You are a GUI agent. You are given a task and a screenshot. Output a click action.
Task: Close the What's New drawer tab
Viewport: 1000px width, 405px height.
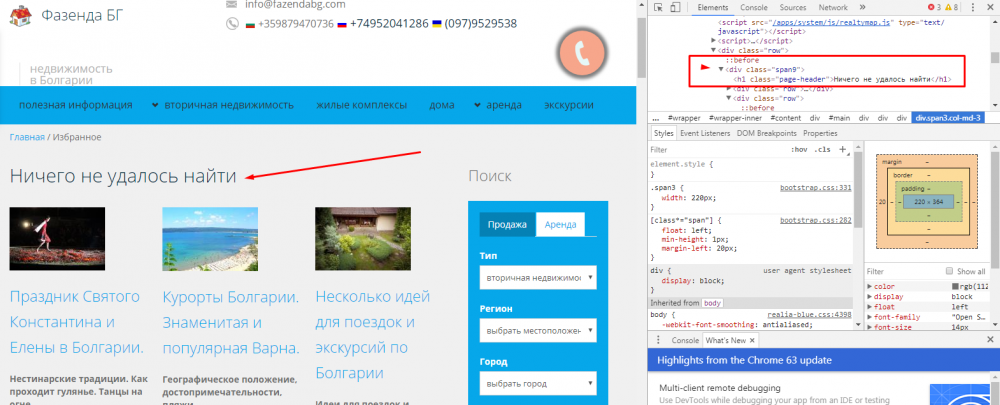tap(752, 341)
